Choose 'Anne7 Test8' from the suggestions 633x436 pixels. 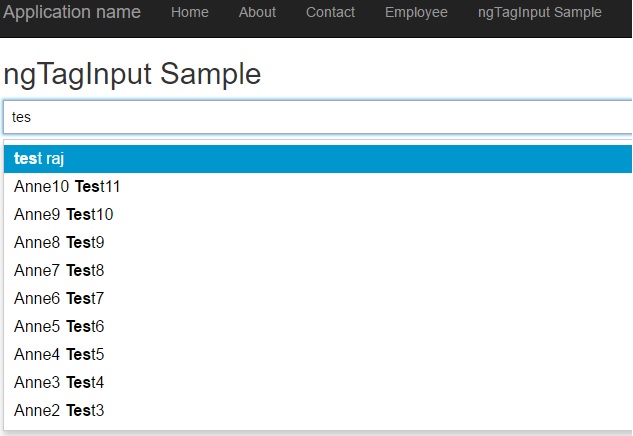[59, 271]
